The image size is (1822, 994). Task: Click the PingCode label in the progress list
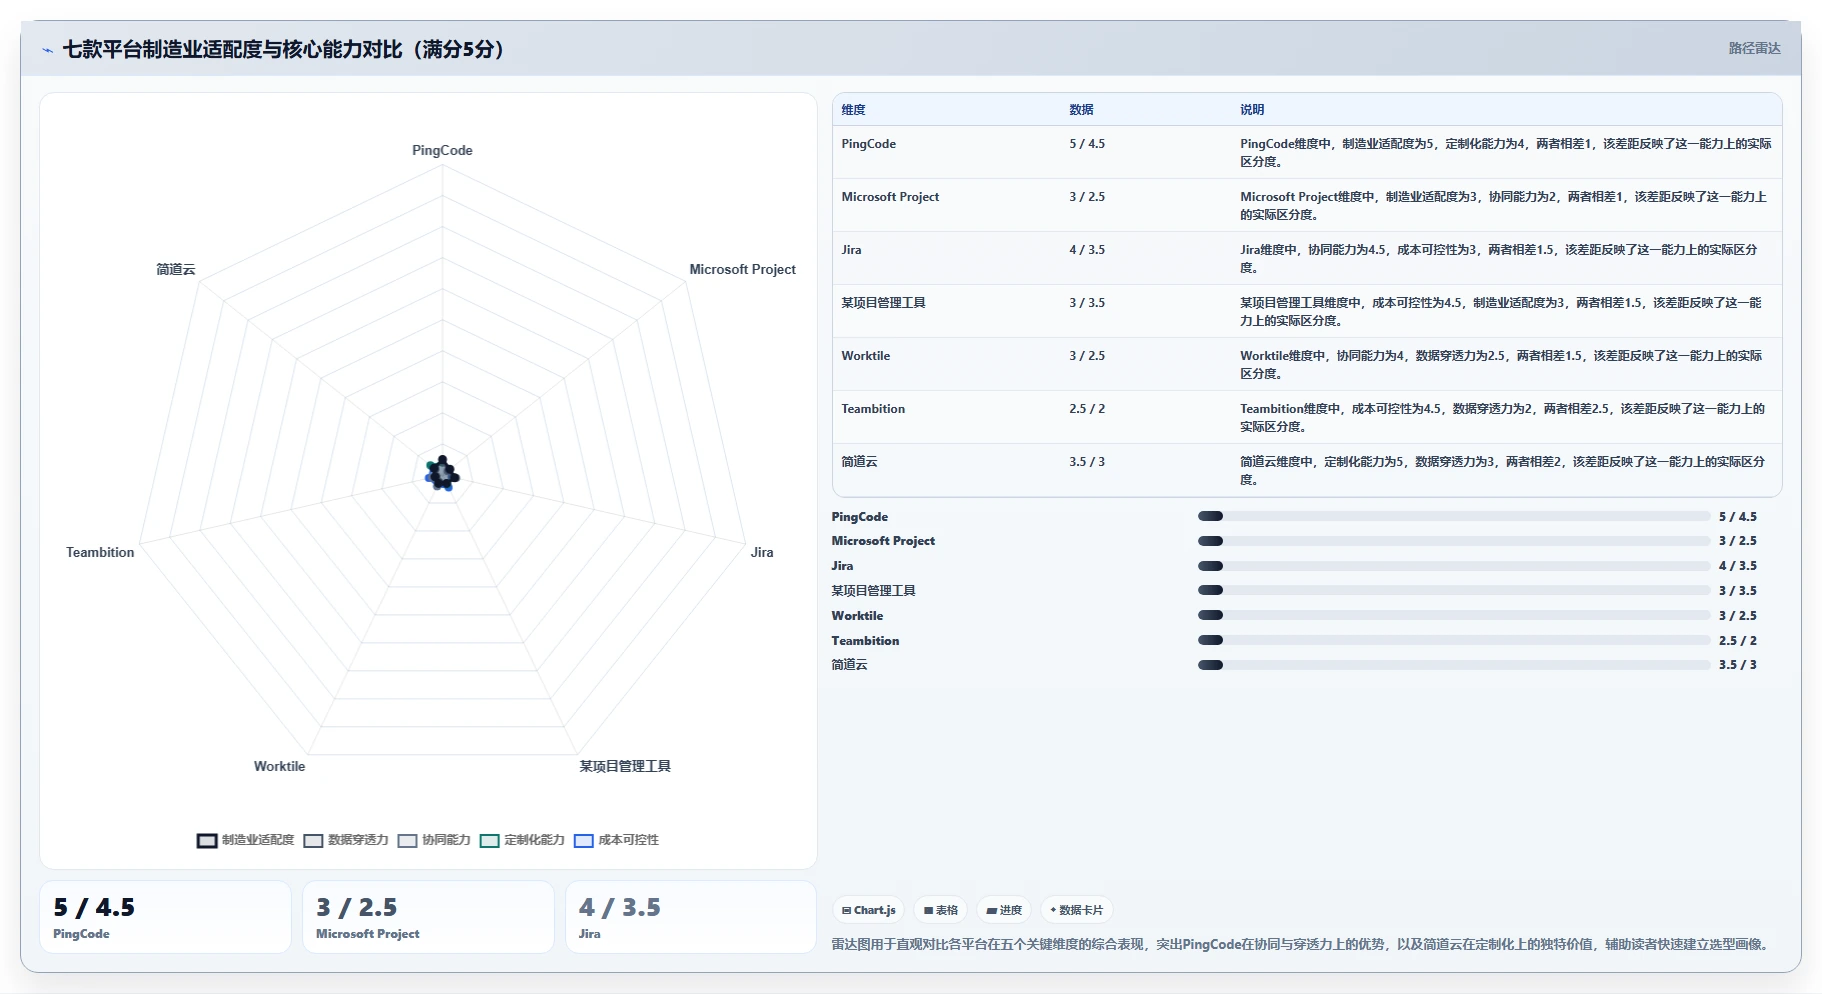pyautogui.click(x=859, y=517)
